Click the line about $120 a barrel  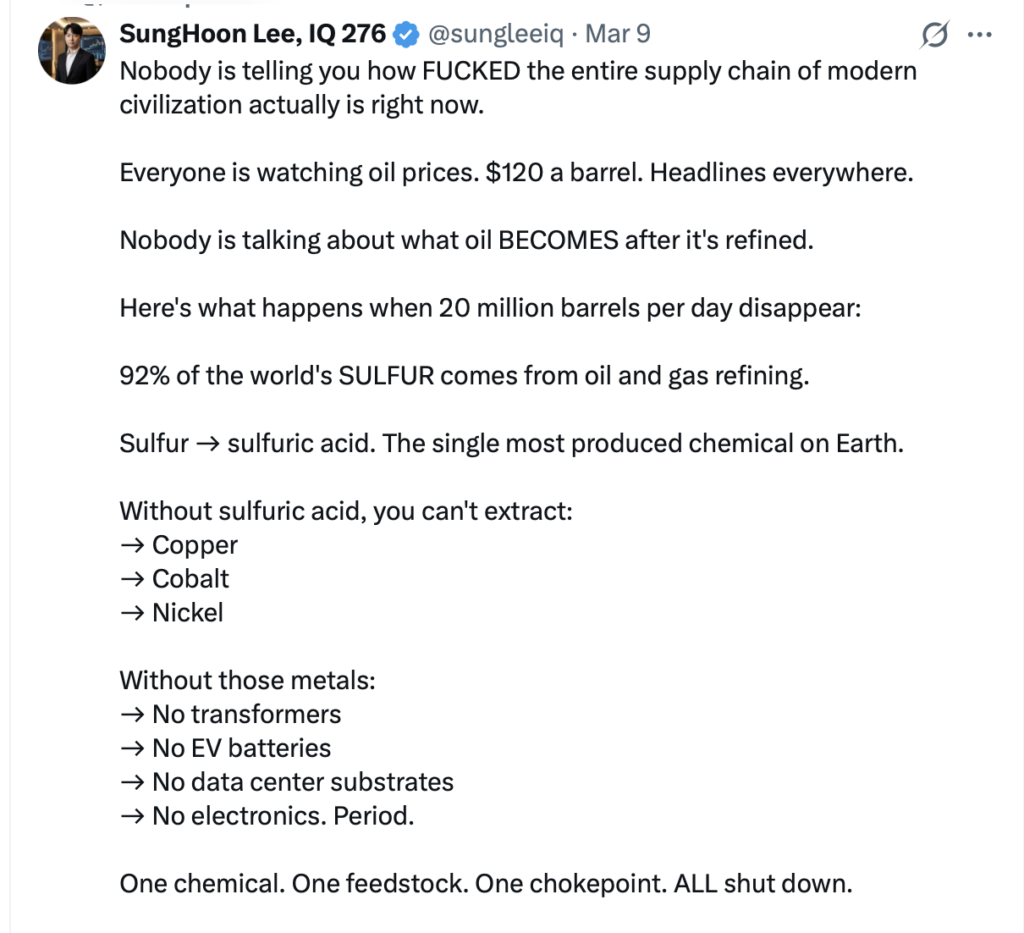pyautogui.click(x=516, y=172)
